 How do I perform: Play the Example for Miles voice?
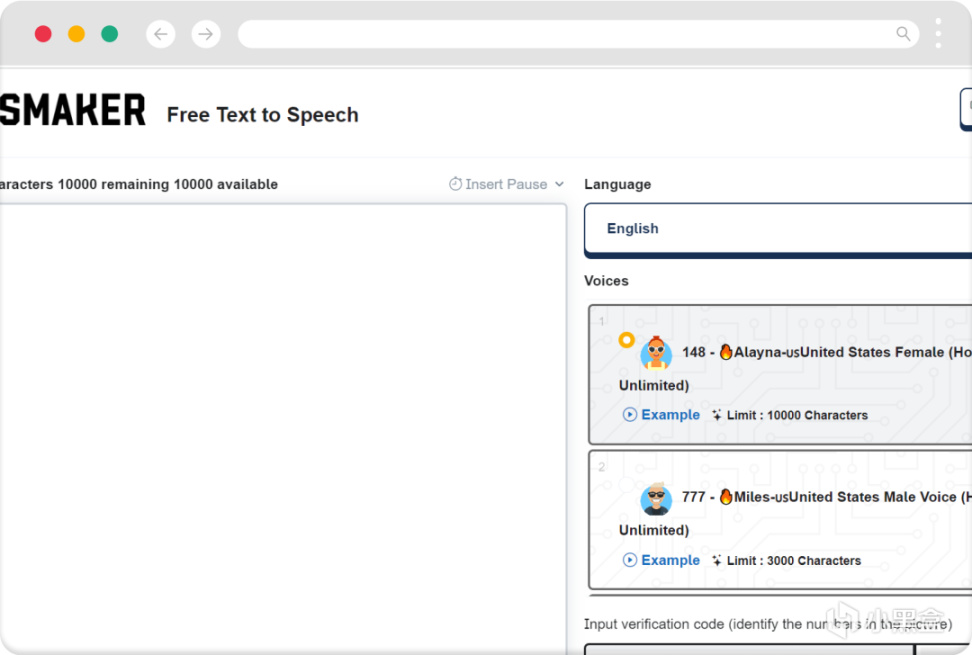661,560
